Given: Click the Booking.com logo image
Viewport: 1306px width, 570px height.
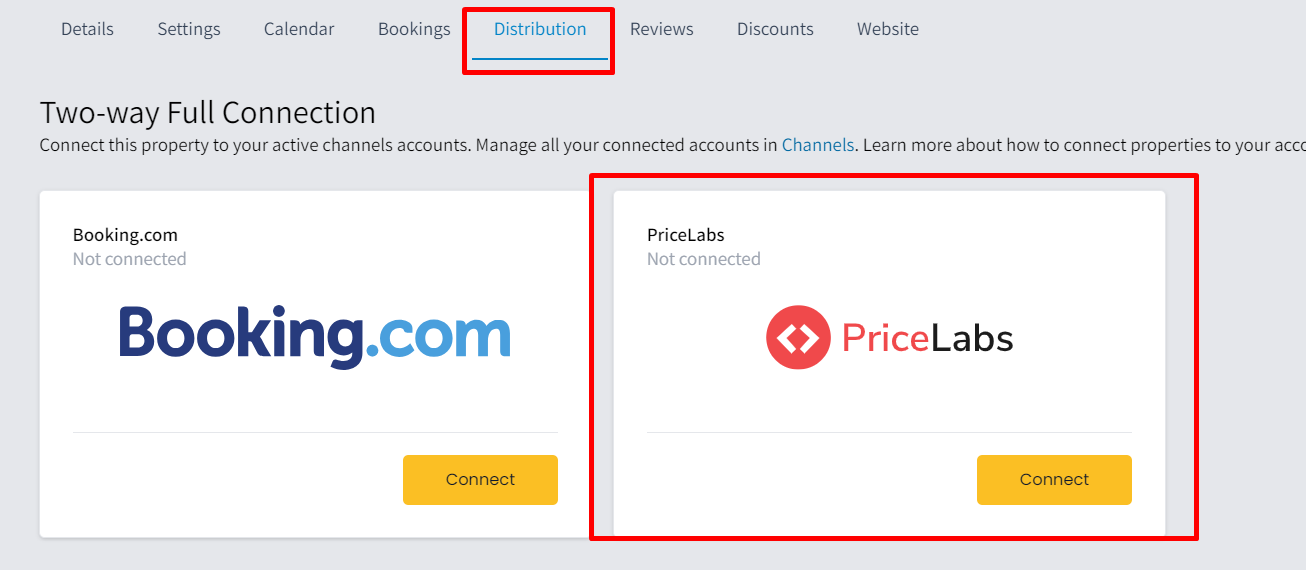Looking at the screenshot, I should click(x=315, y=337).
